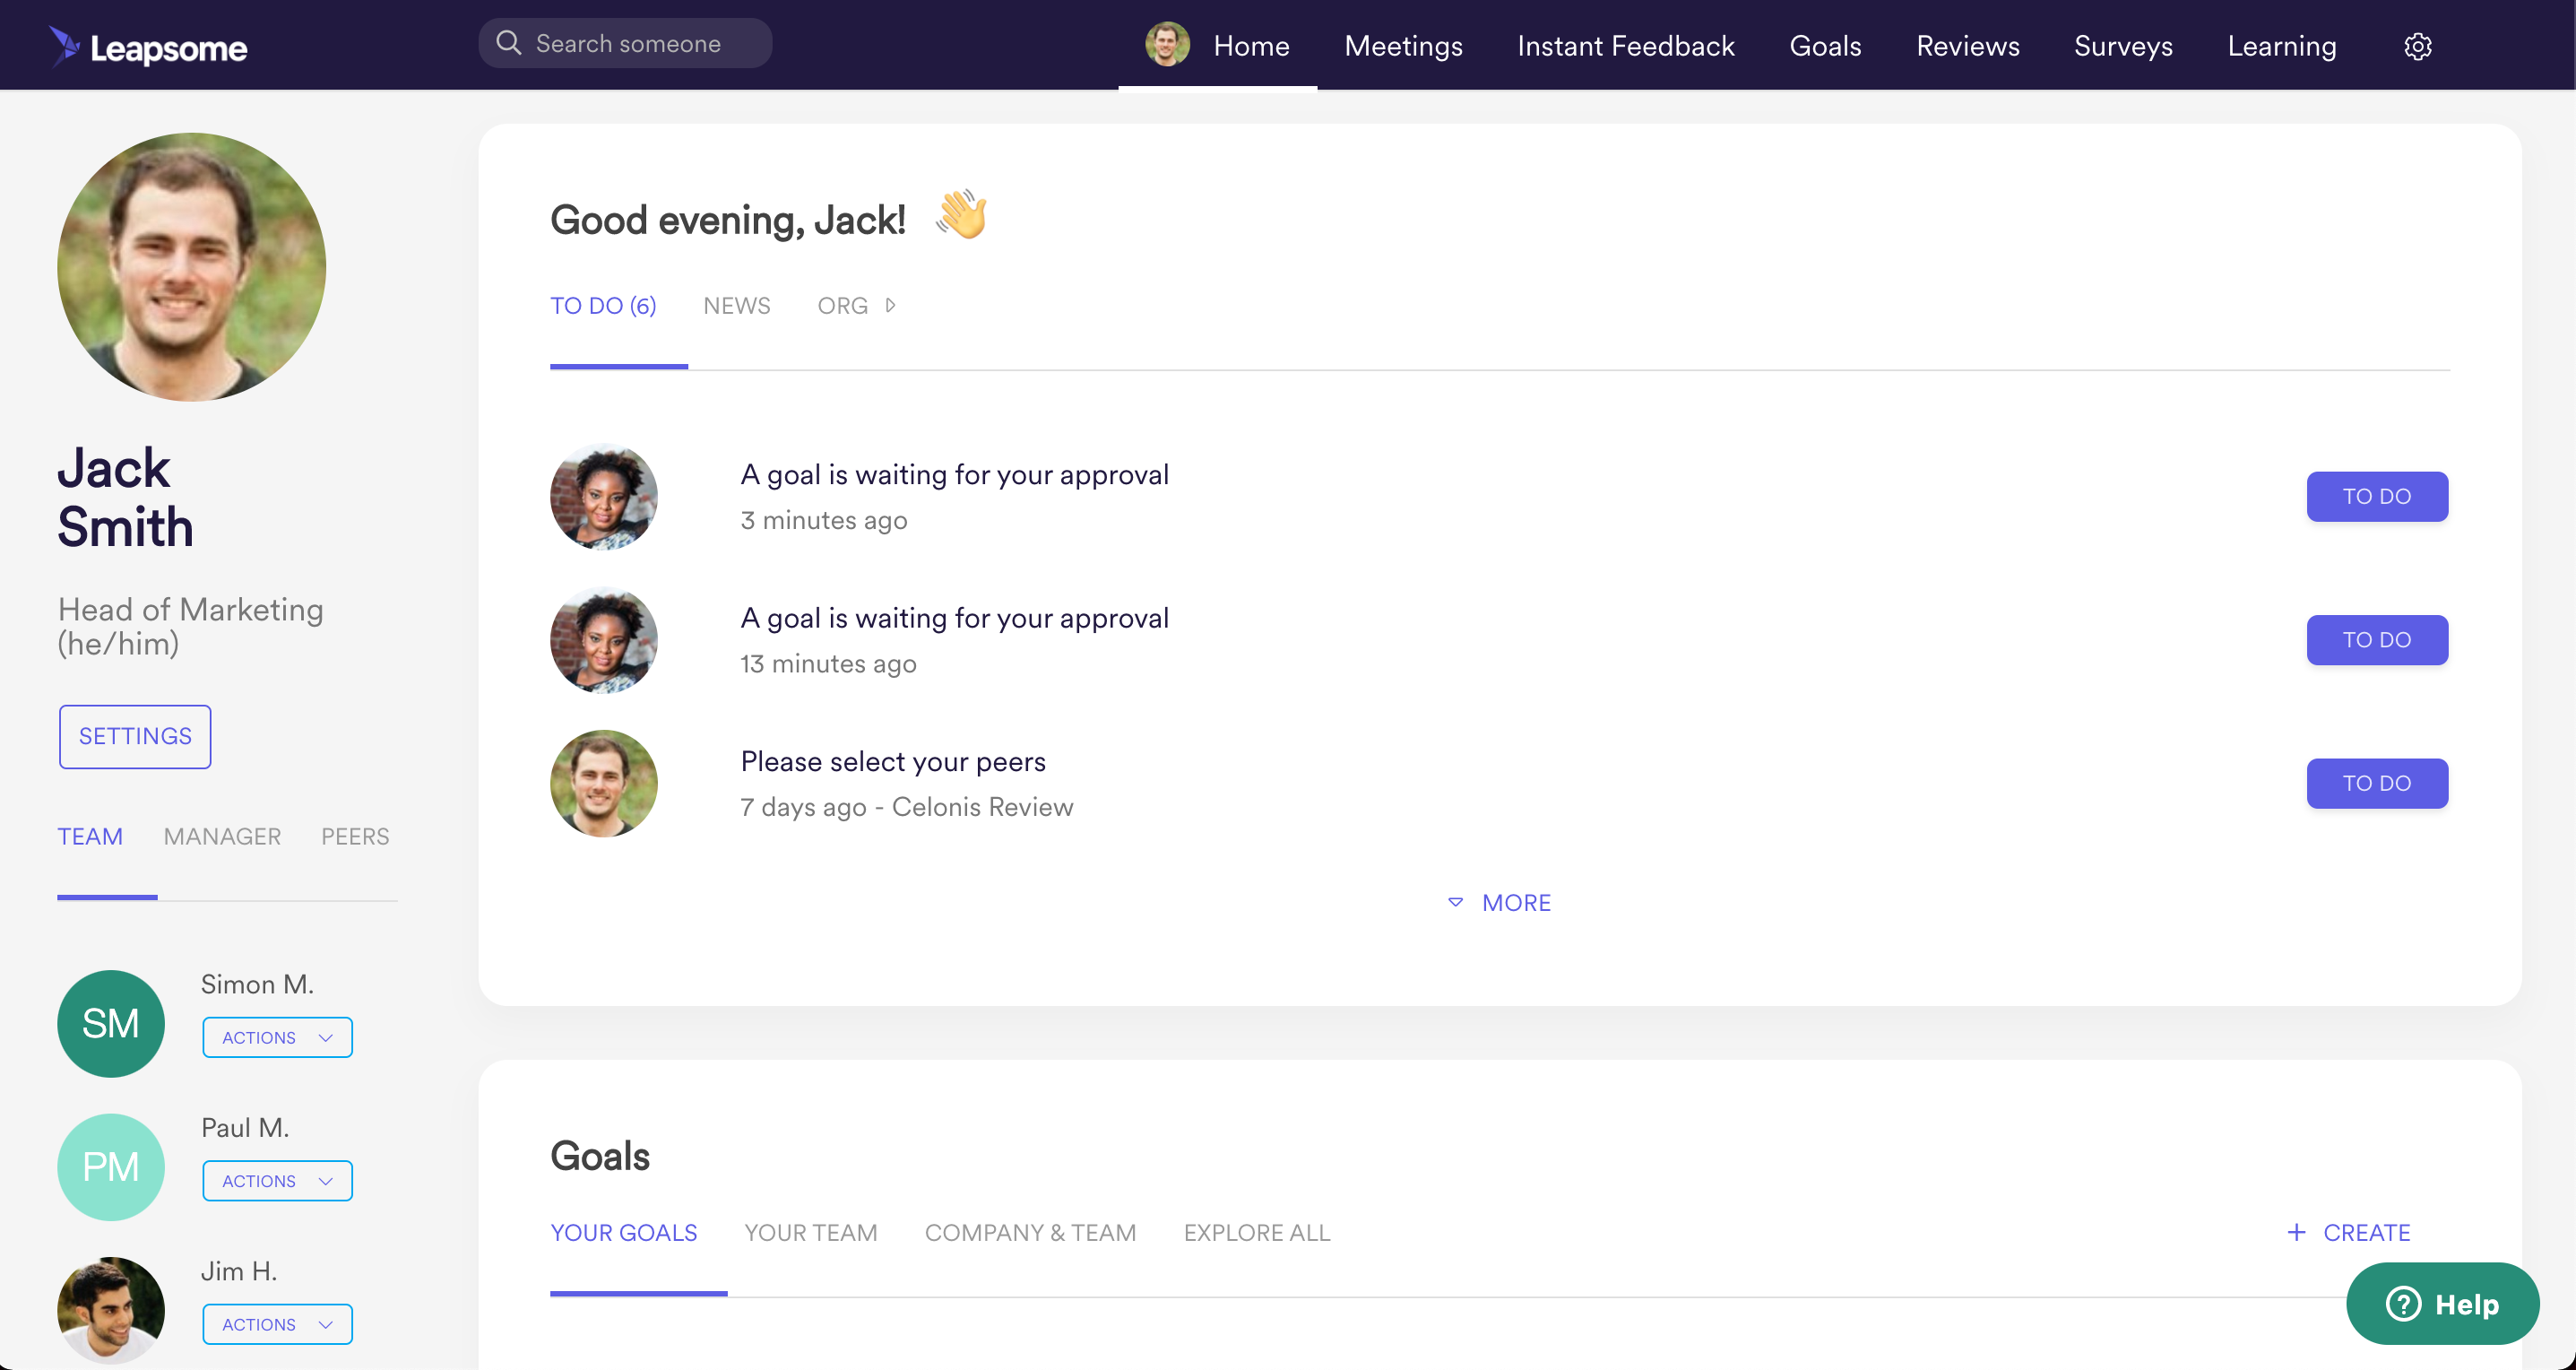The height and width of the screenshot is (1370, 2576).
Task: Click TO DO on the Celonis Review item
Action: point(2376,783)
